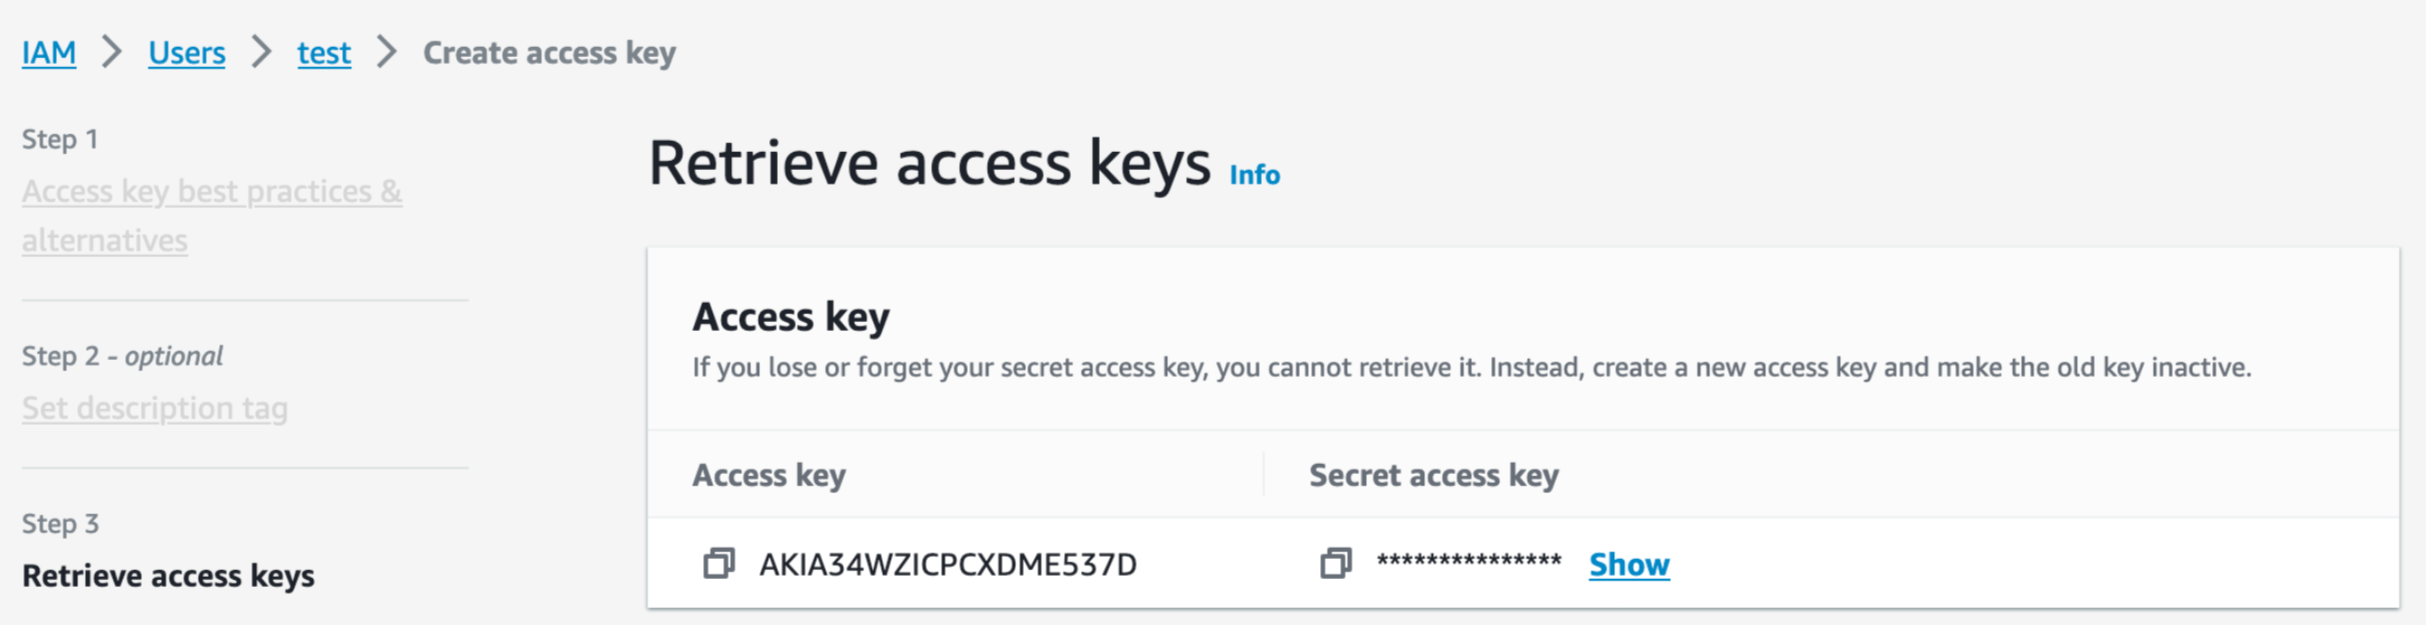Click the masked secret key asterisks
This screenshot has height=625, width=2426.
1468,563
